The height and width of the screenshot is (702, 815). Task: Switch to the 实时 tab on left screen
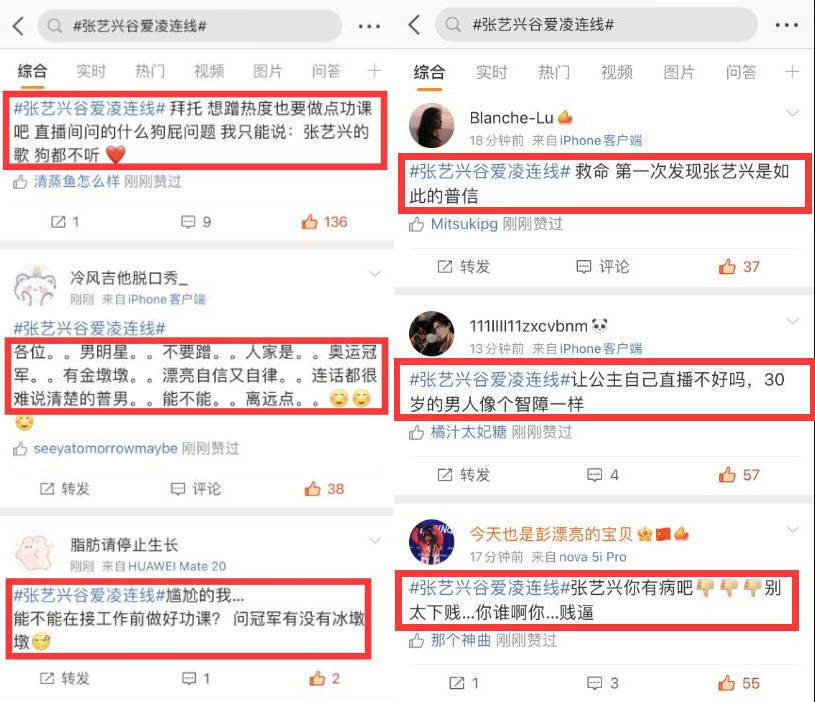[x=91, y=71]
